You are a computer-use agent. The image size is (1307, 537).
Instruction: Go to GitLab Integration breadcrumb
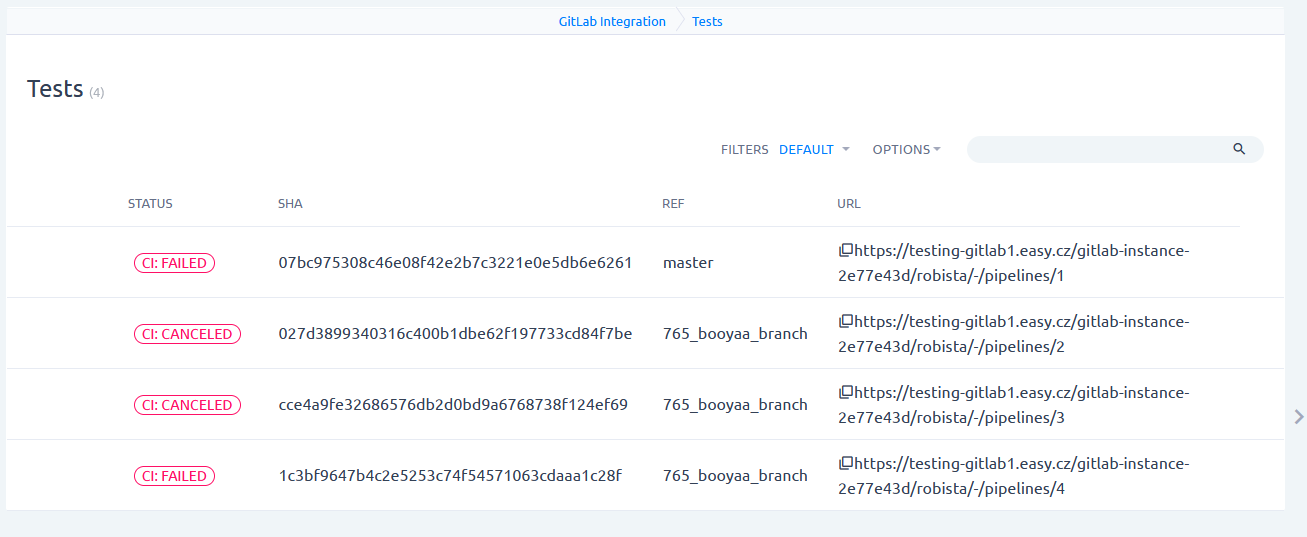(612, 21)
